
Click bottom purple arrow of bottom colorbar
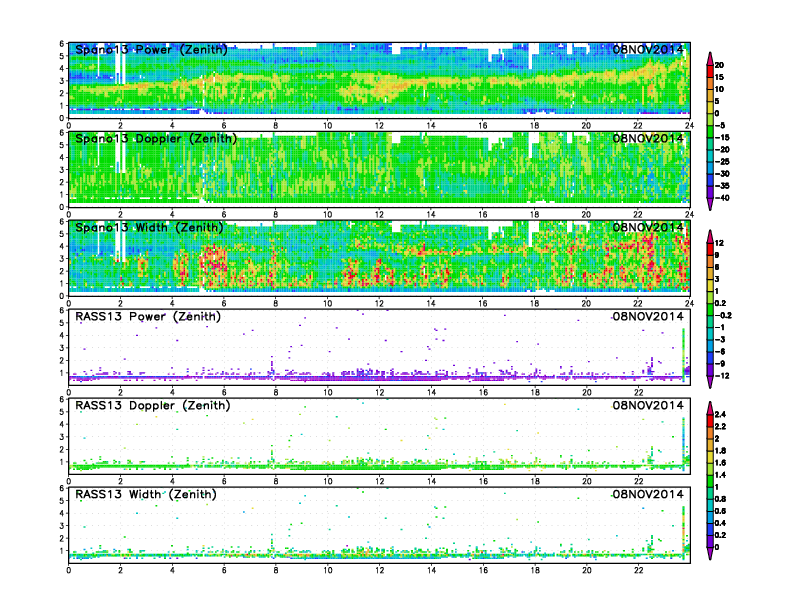[x=710, y=554]
